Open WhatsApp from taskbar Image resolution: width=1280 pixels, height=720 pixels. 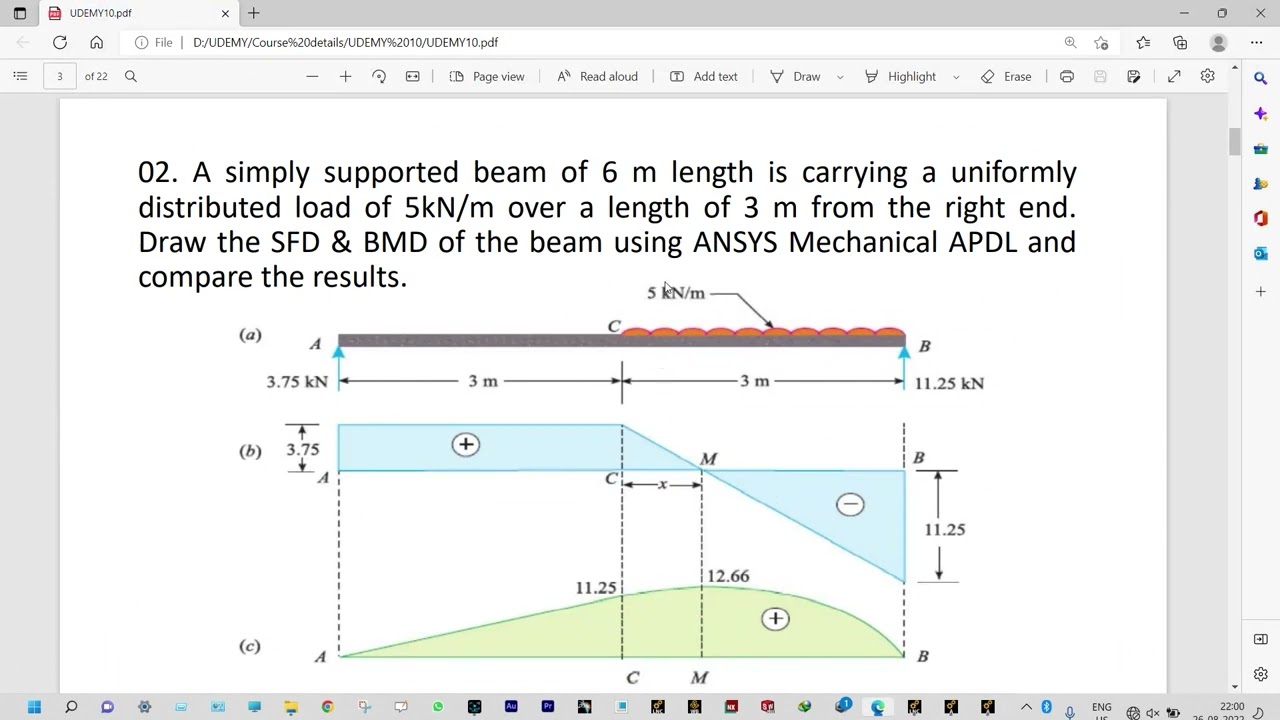[438, 707]
